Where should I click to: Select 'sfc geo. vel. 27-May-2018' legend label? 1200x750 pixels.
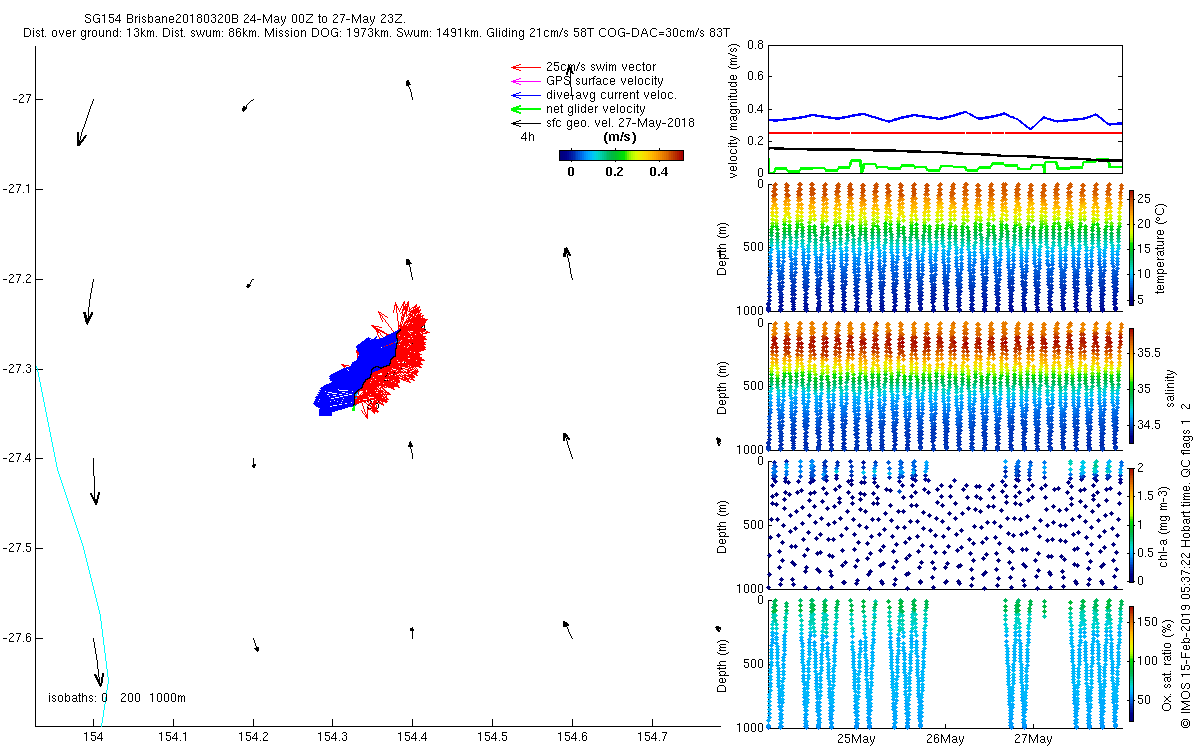click(x=620, y=123)
